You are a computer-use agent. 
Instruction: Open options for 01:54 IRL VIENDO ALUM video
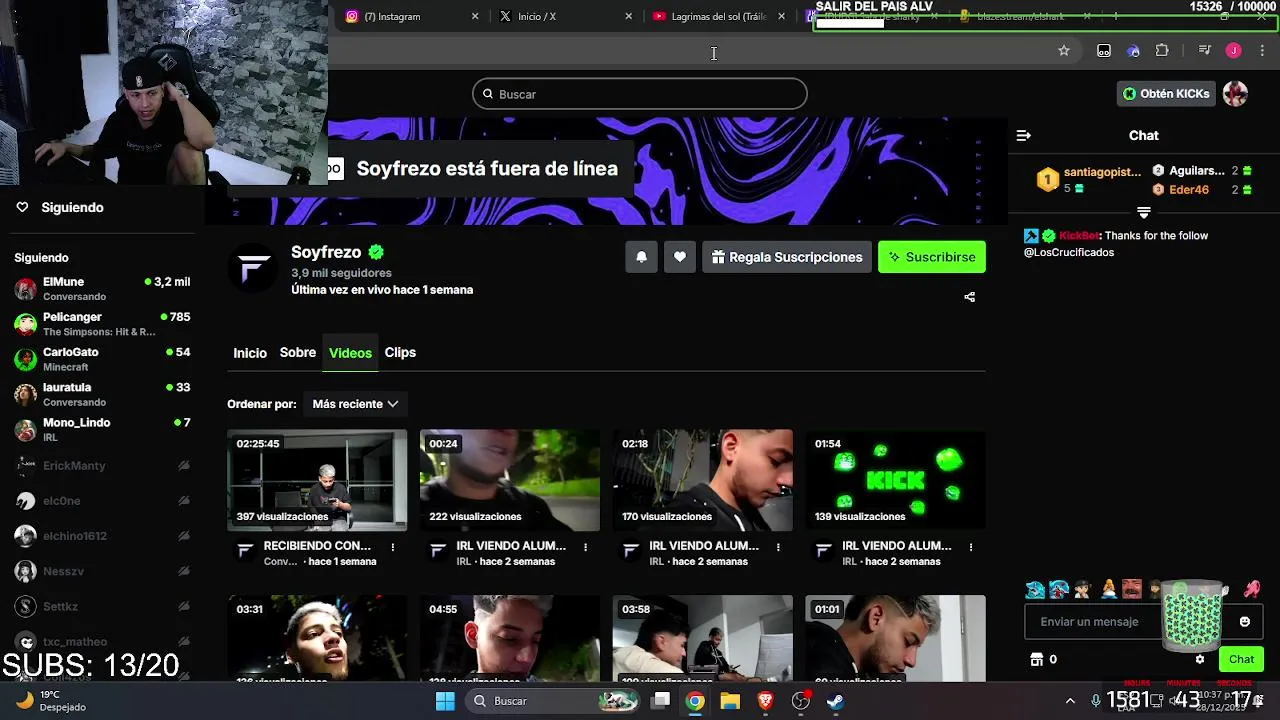pos(972,547)
